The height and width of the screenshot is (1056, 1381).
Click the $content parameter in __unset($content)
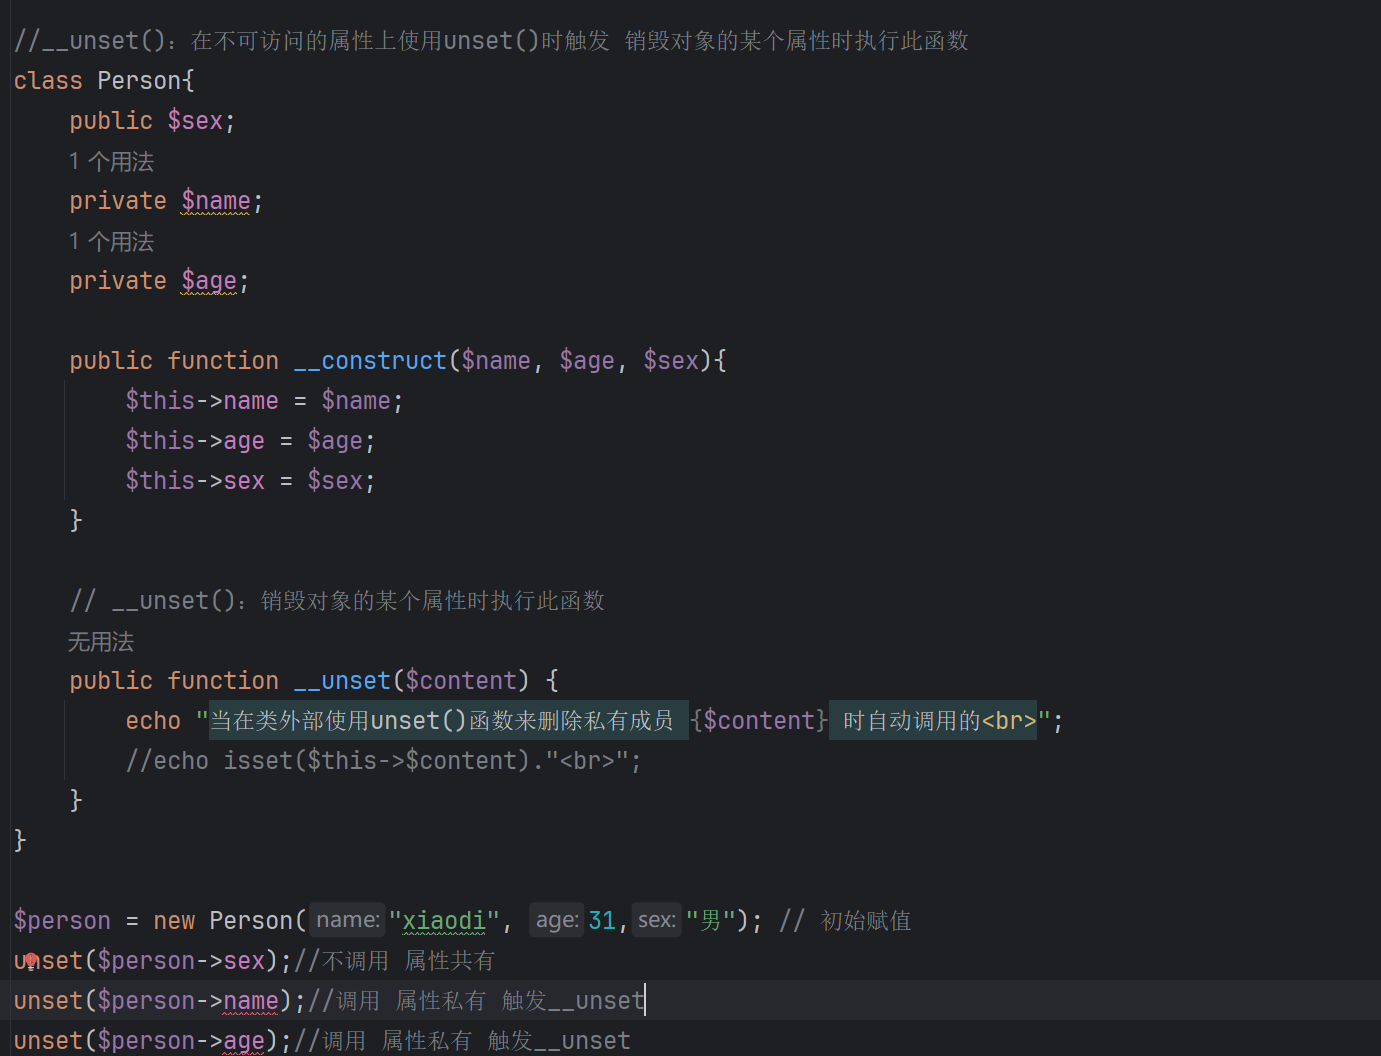(x=461, y=681)
